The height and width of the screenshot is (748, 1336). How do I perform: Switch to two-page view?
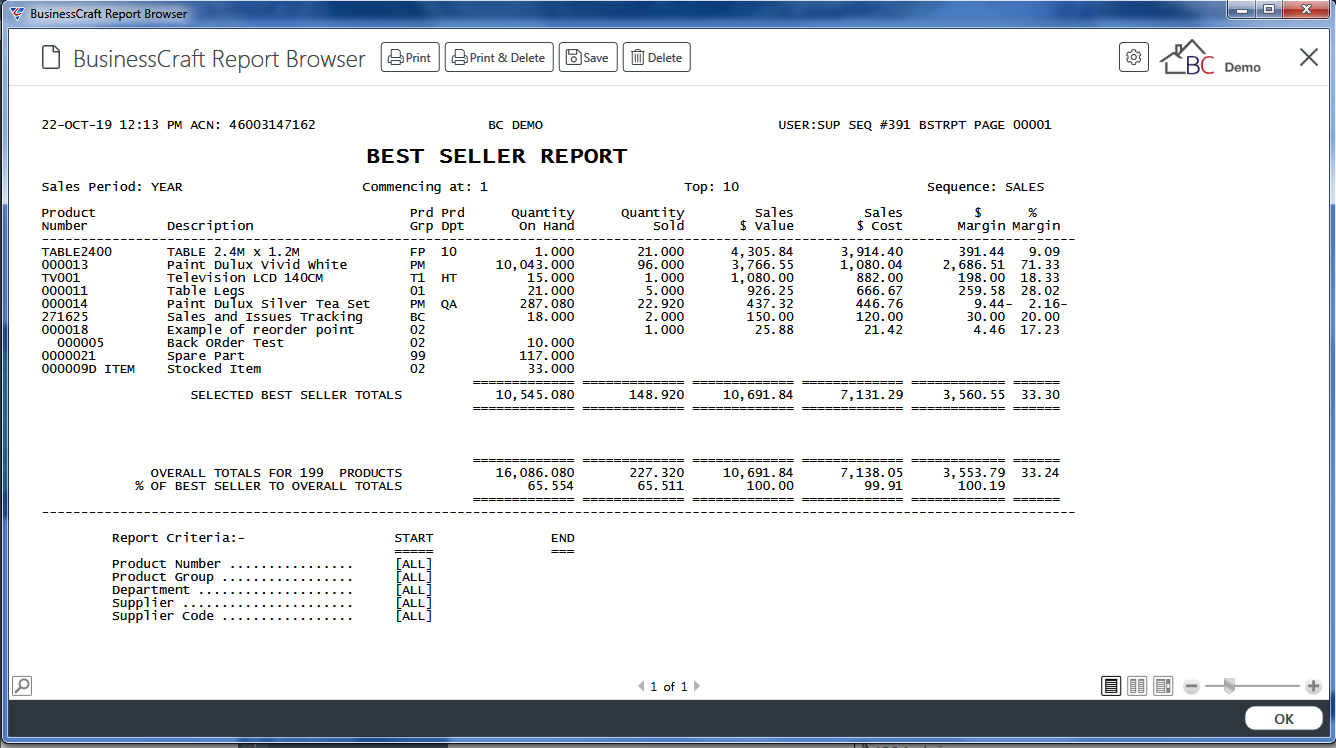tap(1137, 686)
